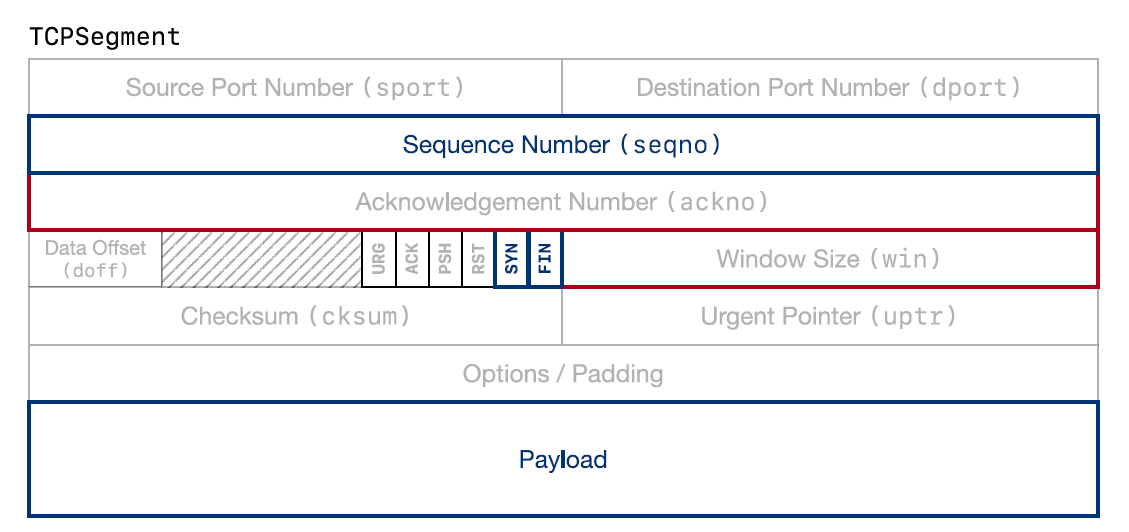This screenshot has width=1129, height=532.
Task: Click the highlighted FIN flag box
Action: pyautogui.click(x=545, y=259)
